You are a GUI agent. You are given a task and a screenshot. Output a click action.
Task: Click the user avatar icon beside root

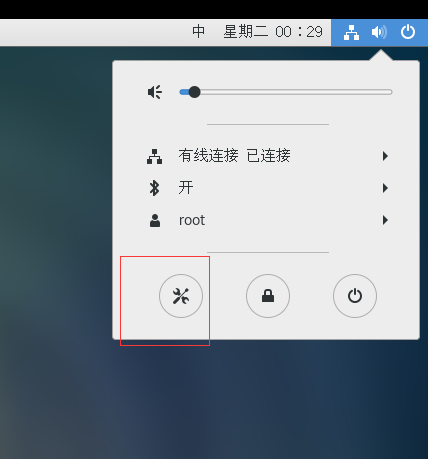click(x=155, y=220)
